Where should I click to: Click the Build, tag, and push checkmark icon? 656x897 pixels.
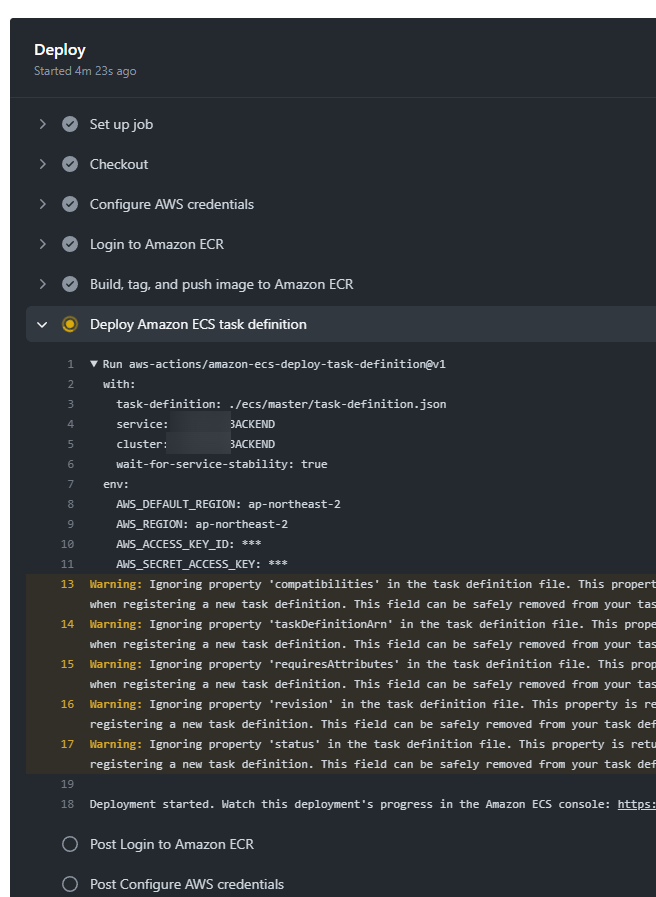(x=70, y=284)
